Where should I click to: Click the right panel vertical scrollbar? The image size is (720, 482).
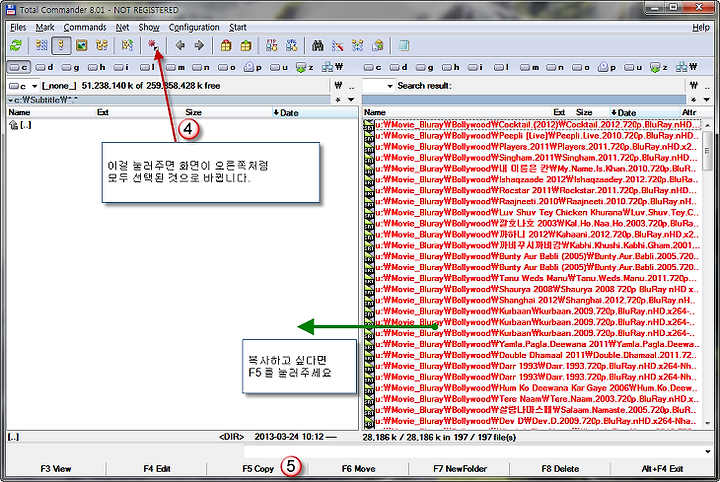[707, 274]
